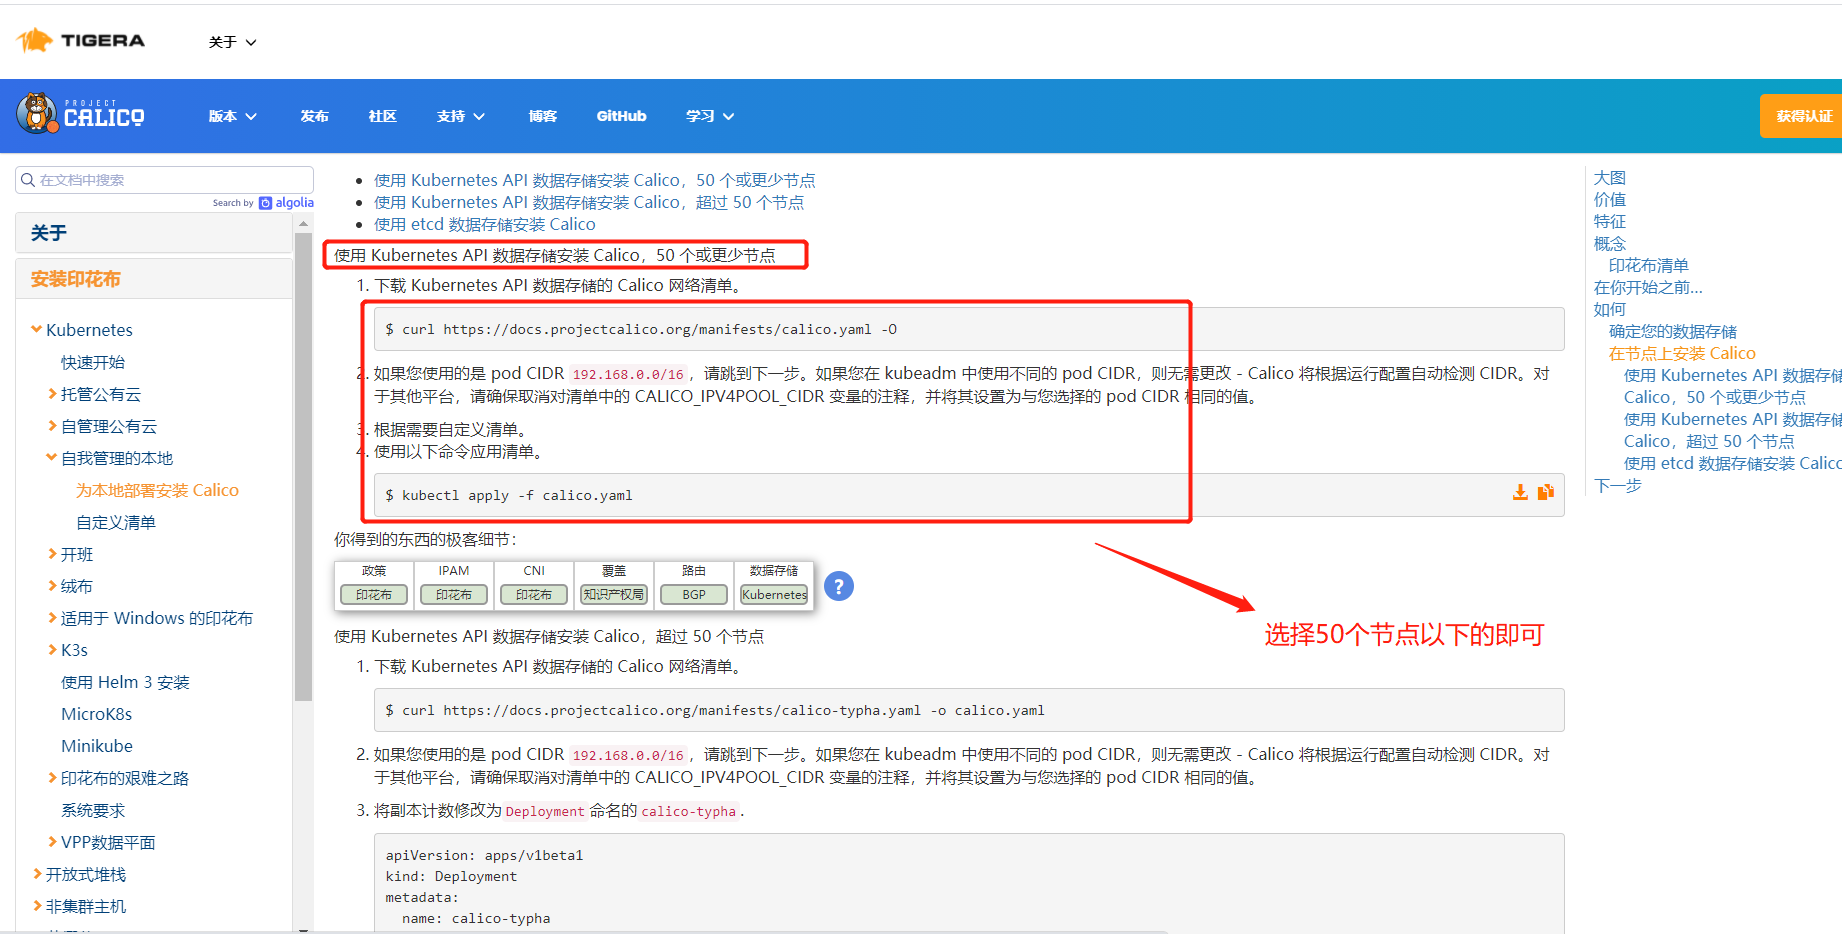Screen dimensions: 1842x934
Task: Expand 自管理公有云 tree item
Action: [x=52, y=426]
